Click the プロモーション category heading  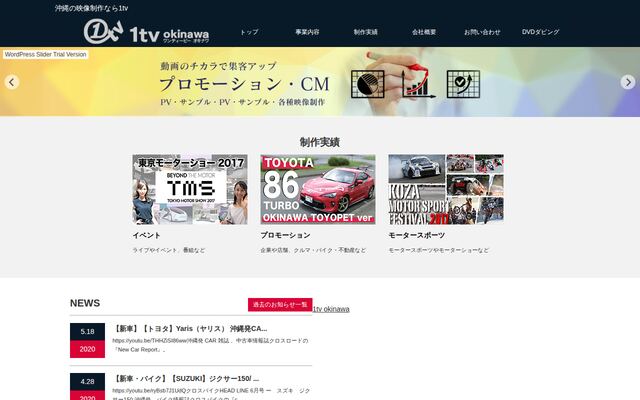tap(285, 236)
